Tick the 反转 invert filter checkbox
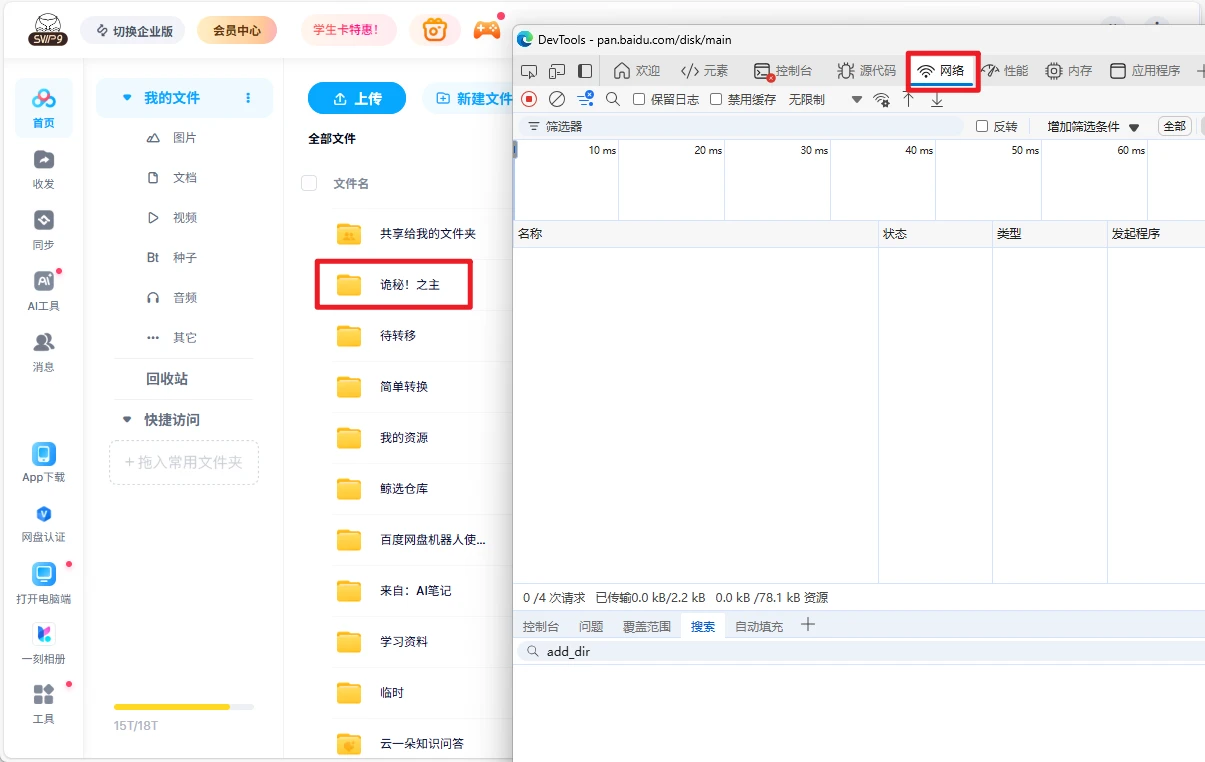The image size is (1205, 762). [982, 126]
